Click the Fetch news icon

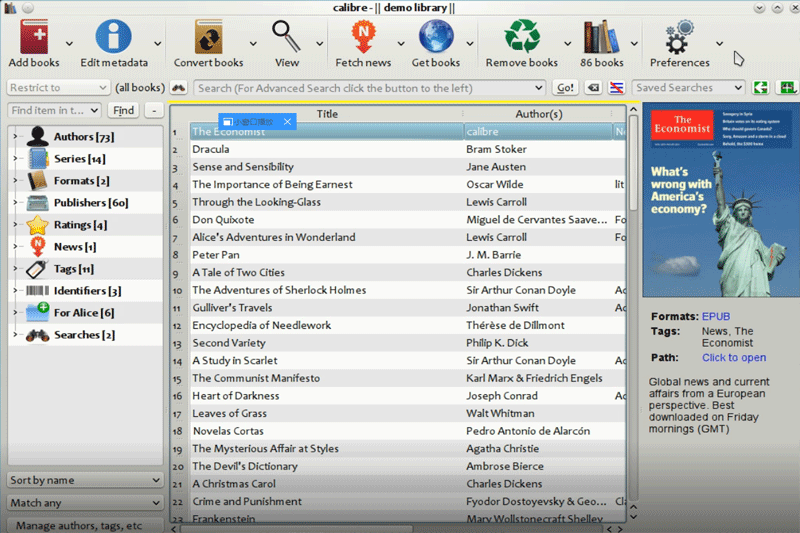pos(363,38)
